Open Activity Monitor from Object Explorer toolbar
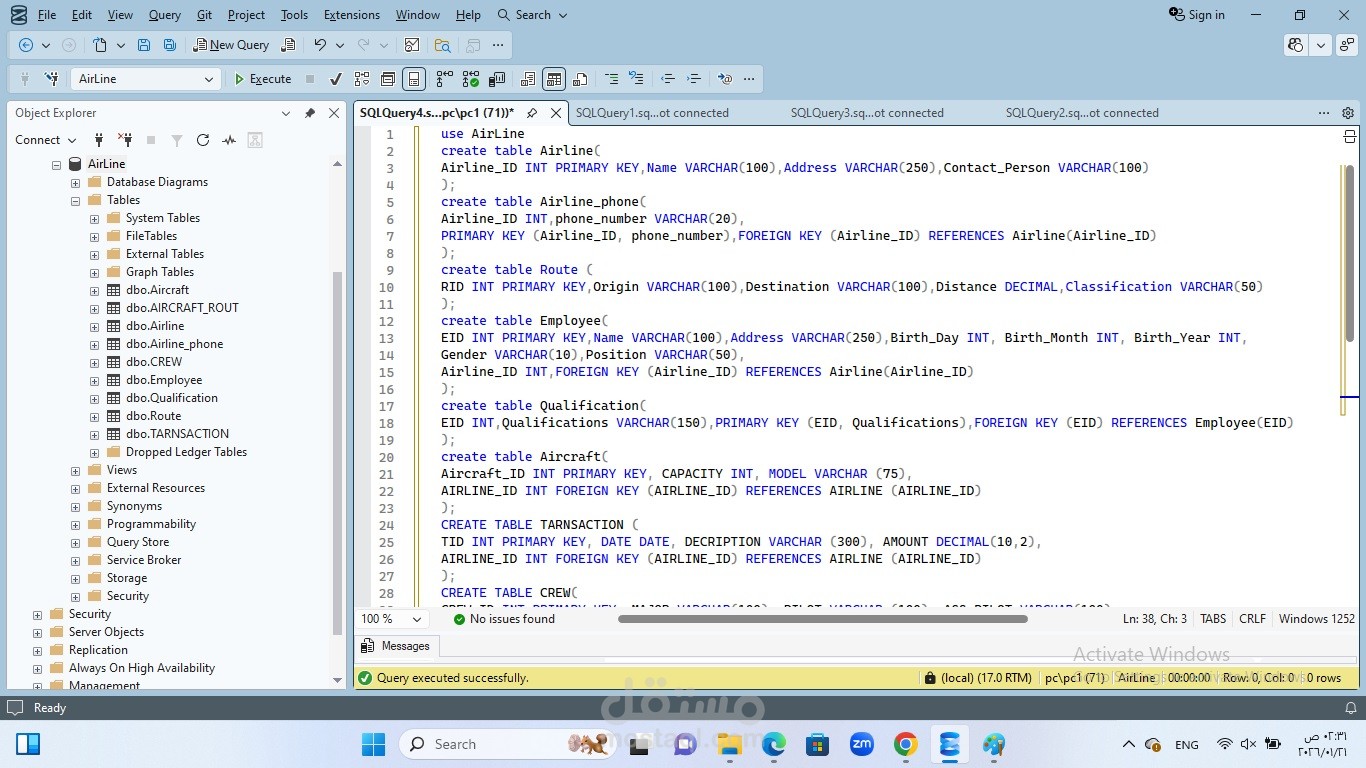 click(x=229, y=140)
